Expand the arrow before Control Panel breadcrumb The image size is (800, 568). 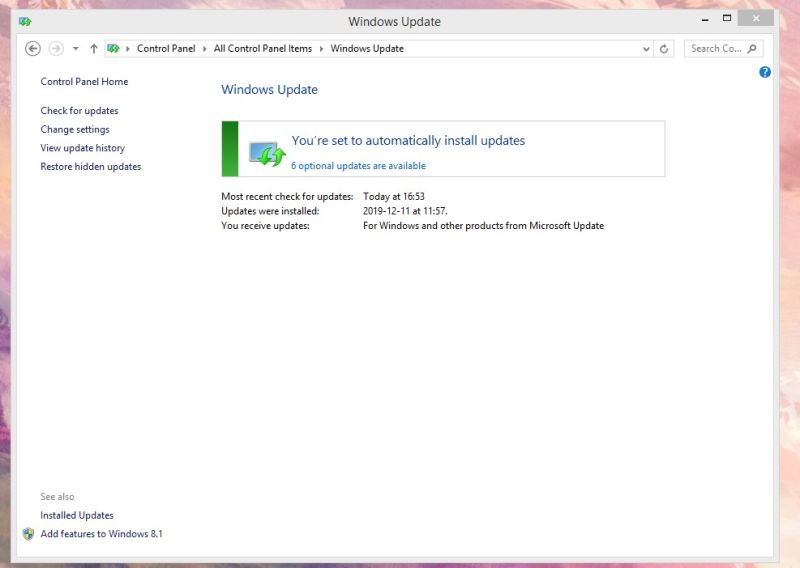coord(128,48)
